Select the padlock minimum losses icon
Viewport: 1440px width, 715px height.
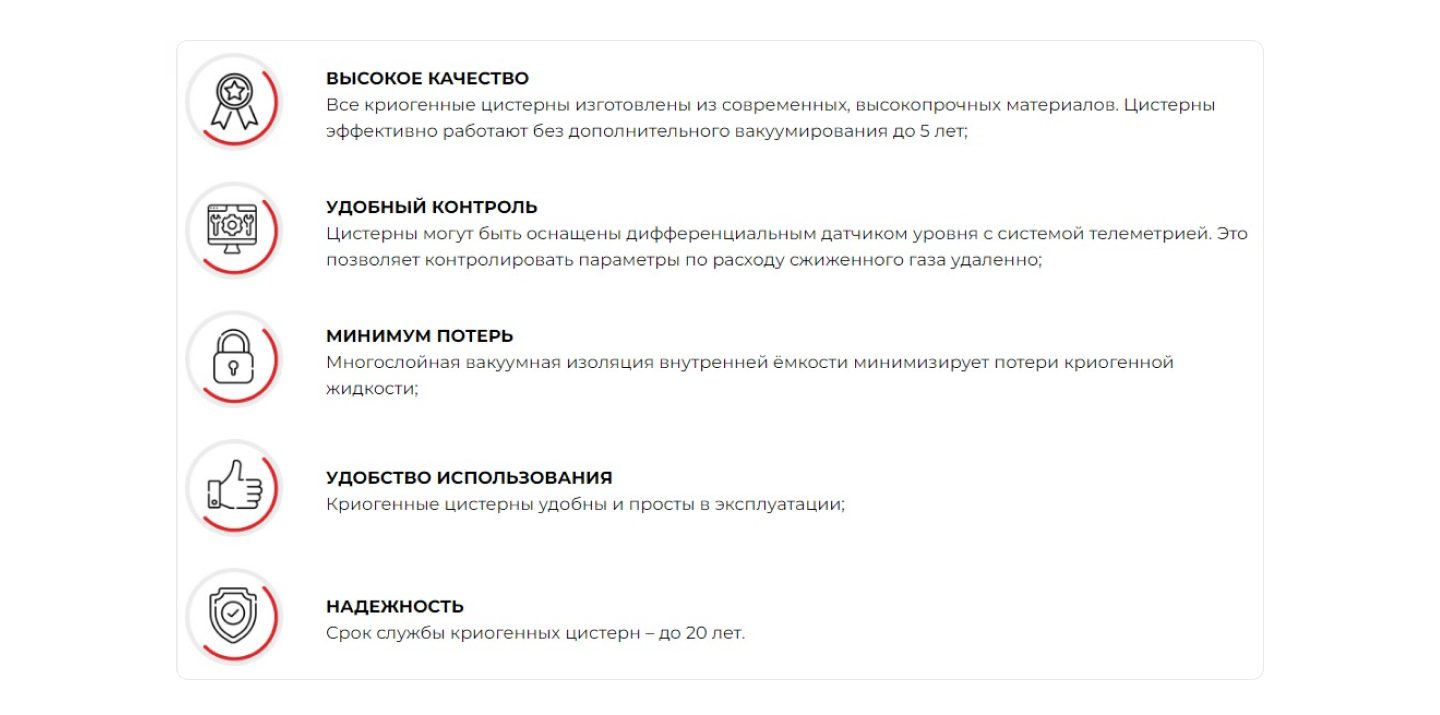[x=234, y=358]
